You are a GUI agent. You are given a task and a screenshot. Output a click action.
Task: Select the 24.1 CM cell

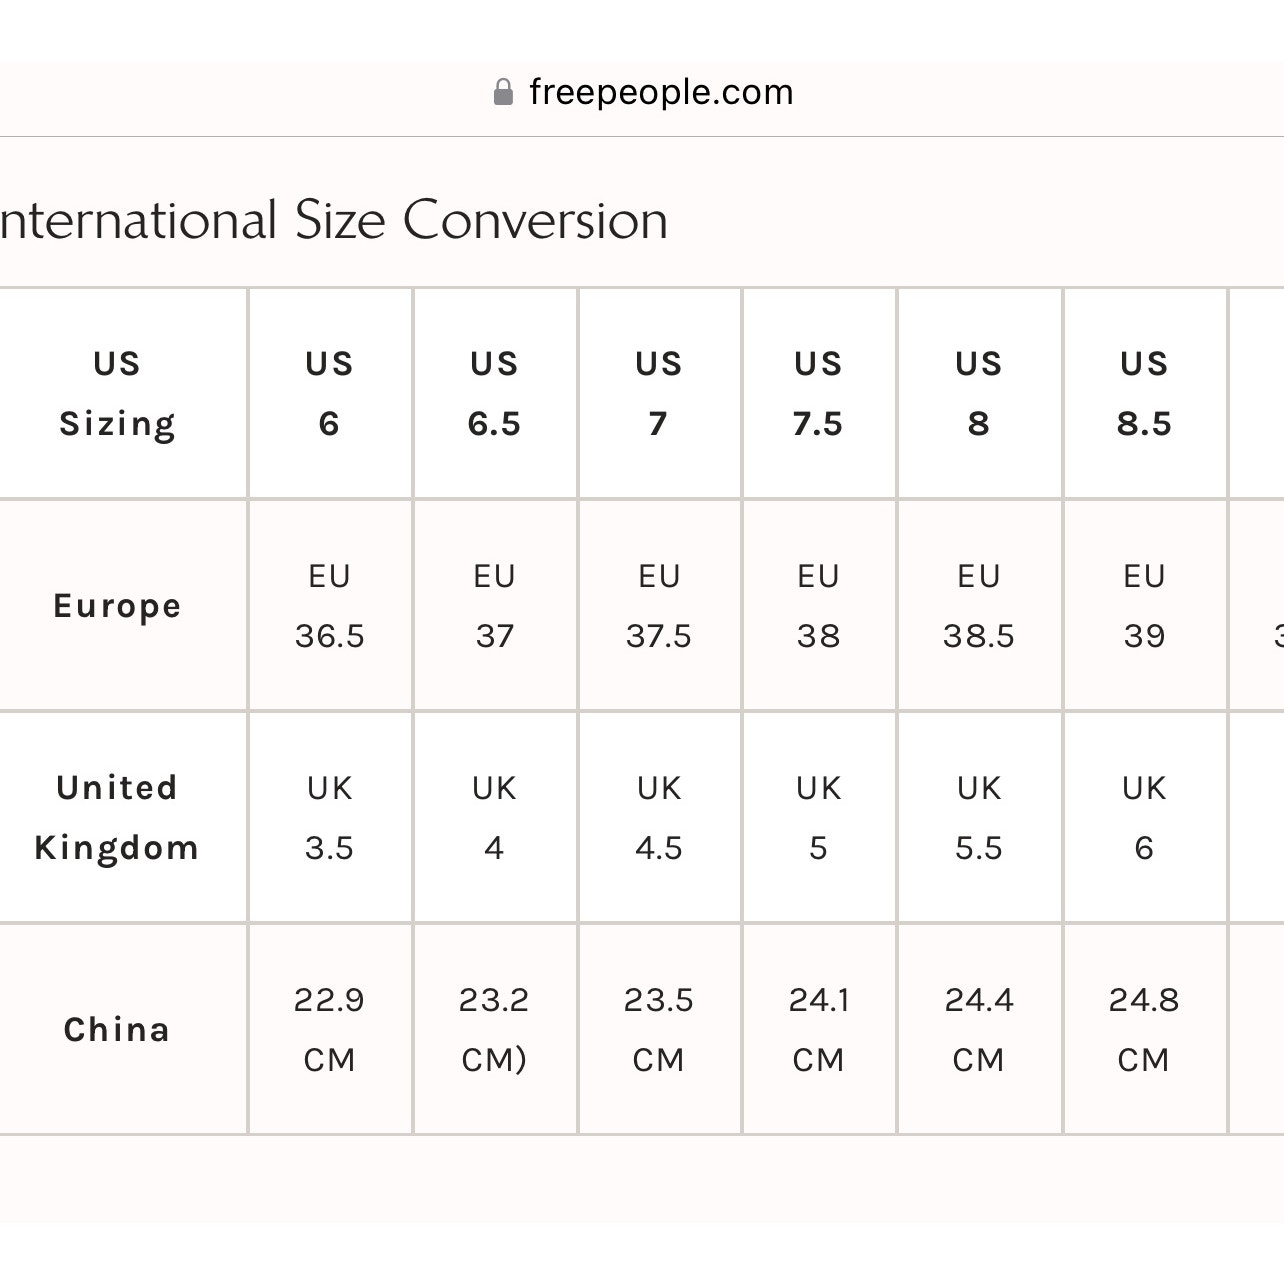[x=819, y=1030]
